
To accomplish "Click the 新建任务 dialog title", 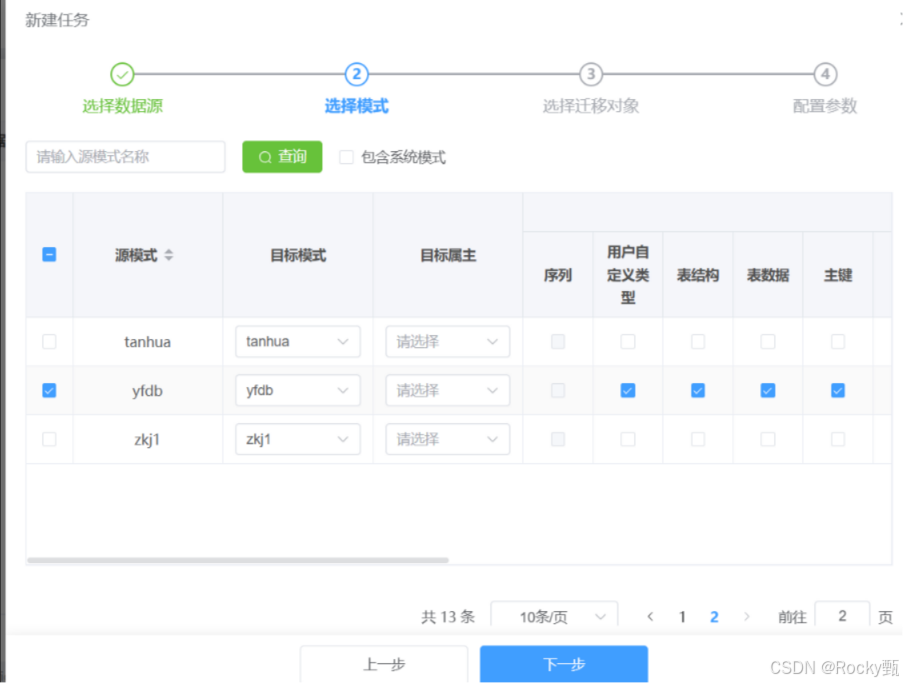I will pos(57,20).
